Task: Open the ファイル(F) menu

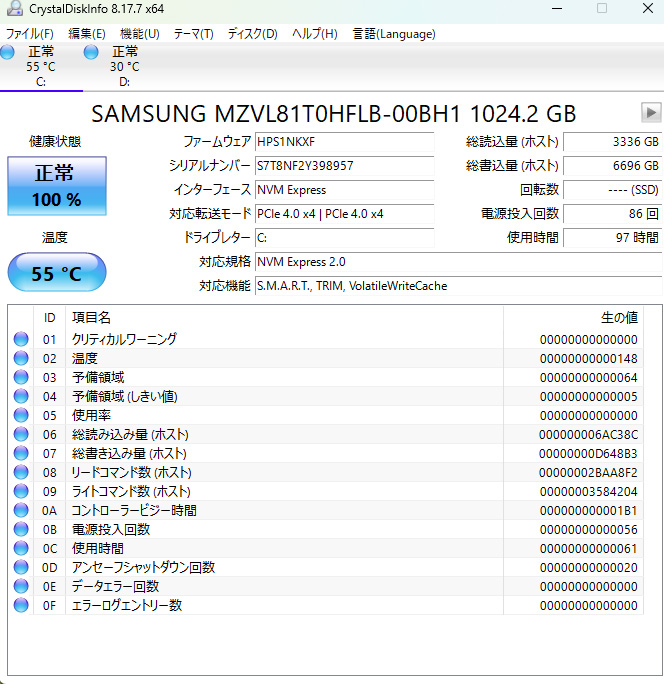Action: pos(30,33)
